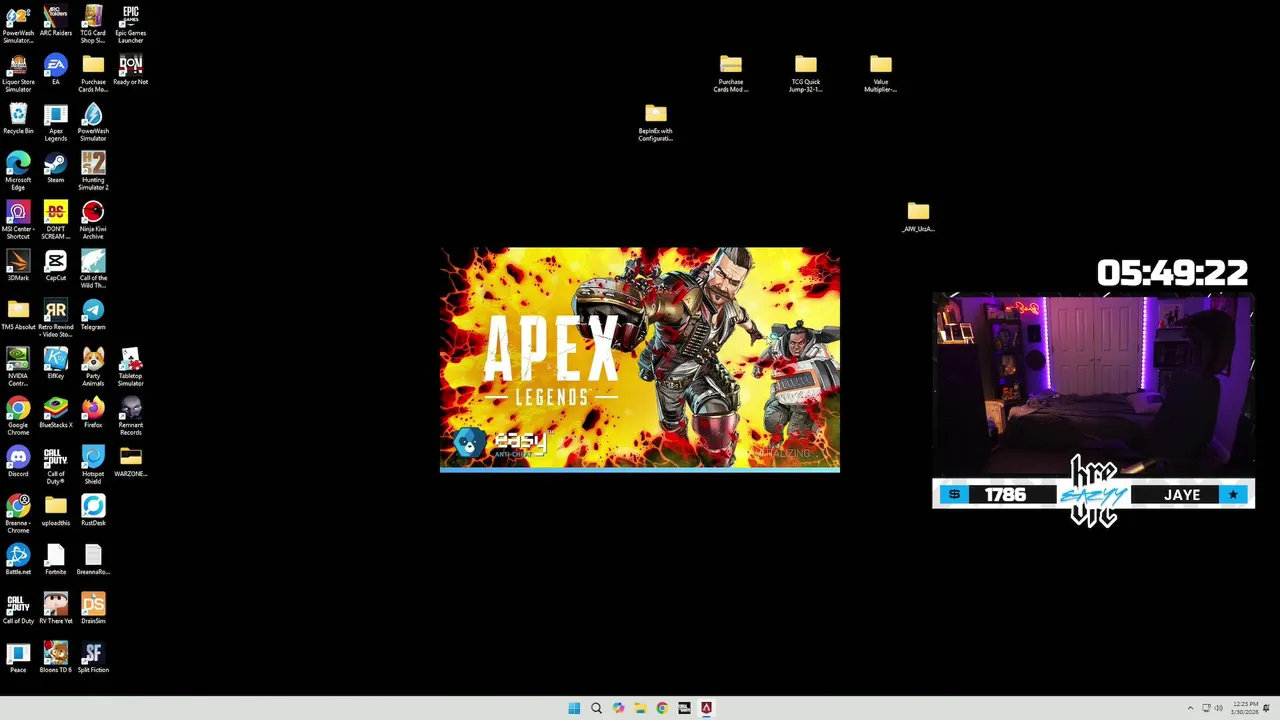
Task: Click the 05:49:22 timer overlay
Action: pos(1172,272)
